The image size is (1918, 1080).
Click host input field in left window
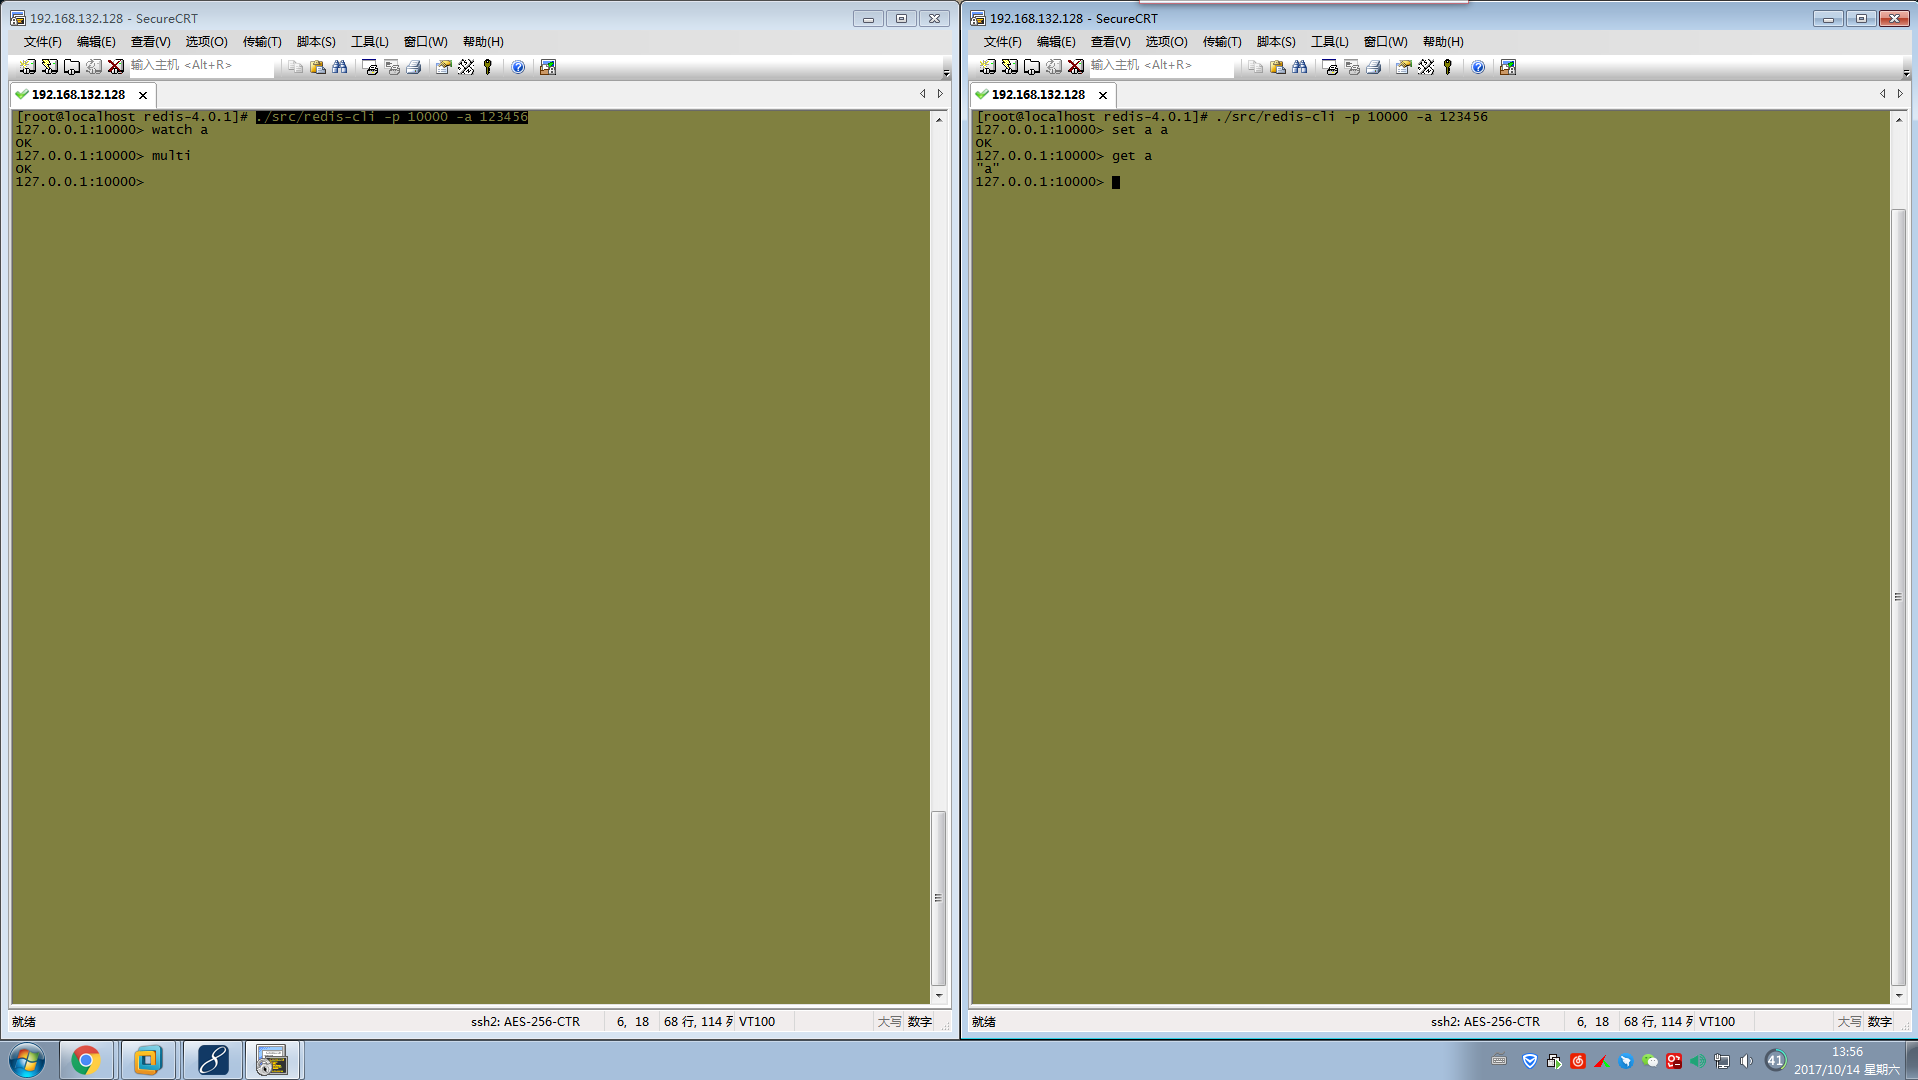pyautogui.click(x=201, y=66)
